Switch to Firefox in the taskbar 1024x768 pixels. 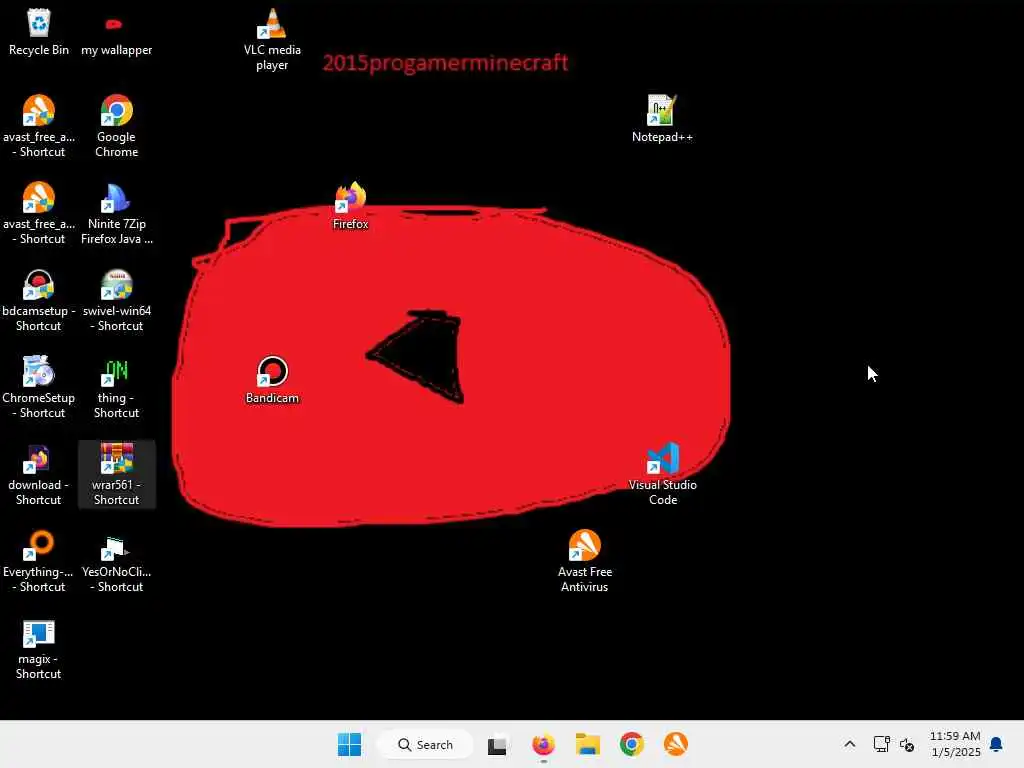coord(543,744)
